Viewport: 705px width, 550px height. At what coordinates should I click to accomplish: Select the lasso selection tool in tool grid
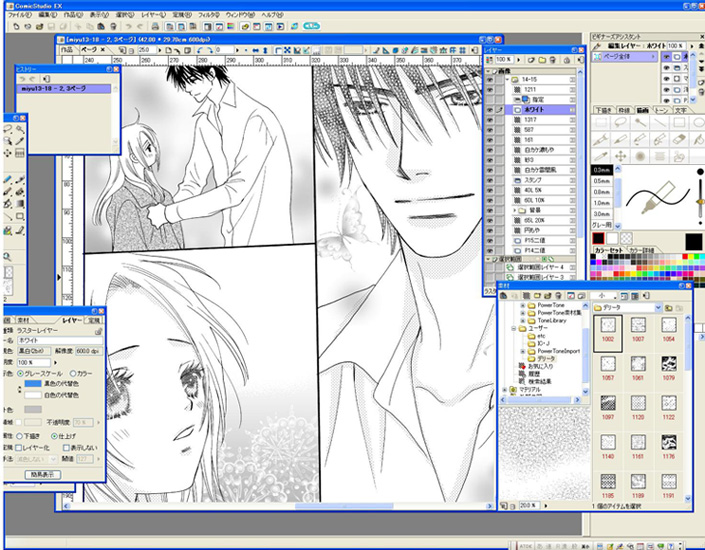click(x=621, y=122)
